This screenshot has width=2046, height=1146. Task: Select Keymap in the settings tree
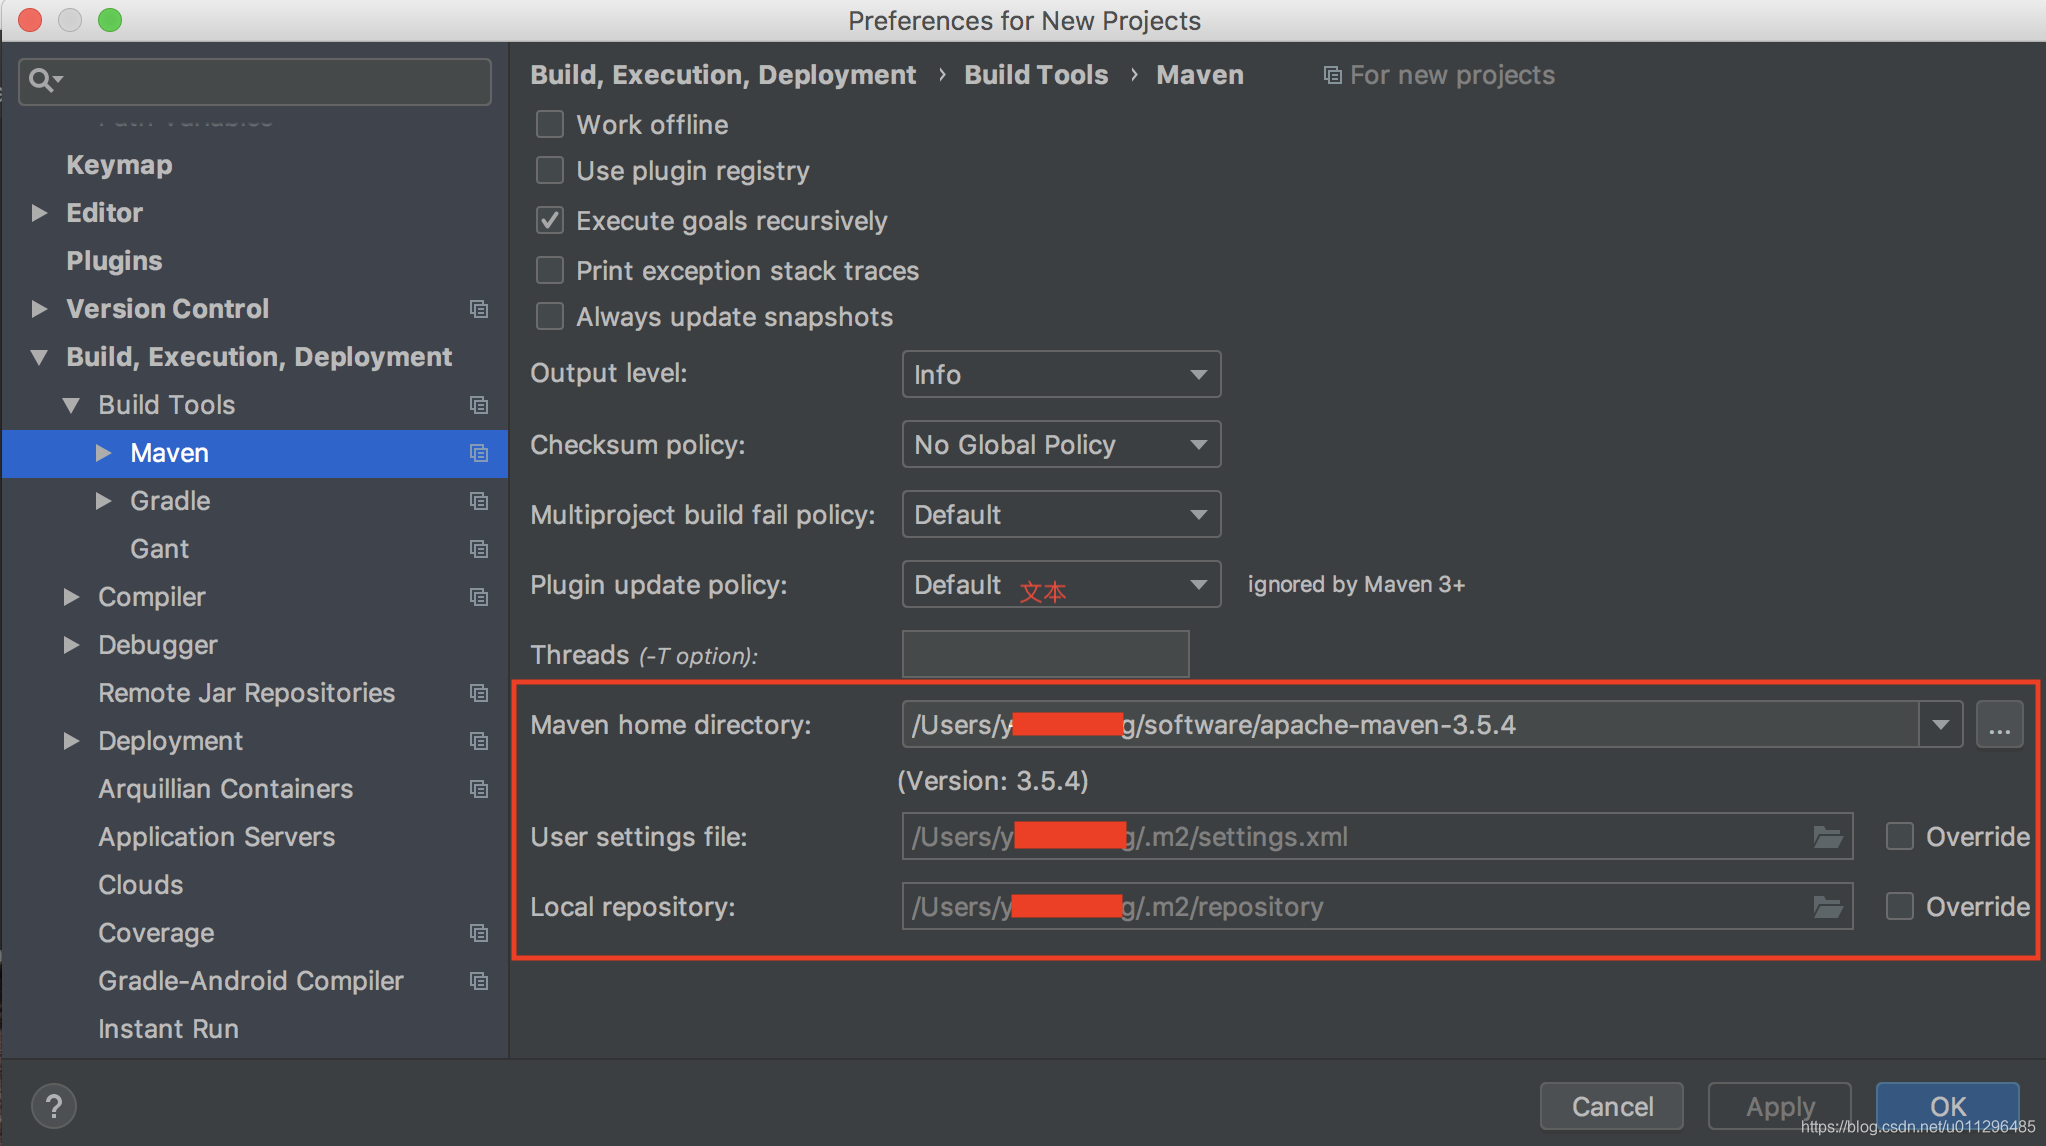(x=119, y=165)
